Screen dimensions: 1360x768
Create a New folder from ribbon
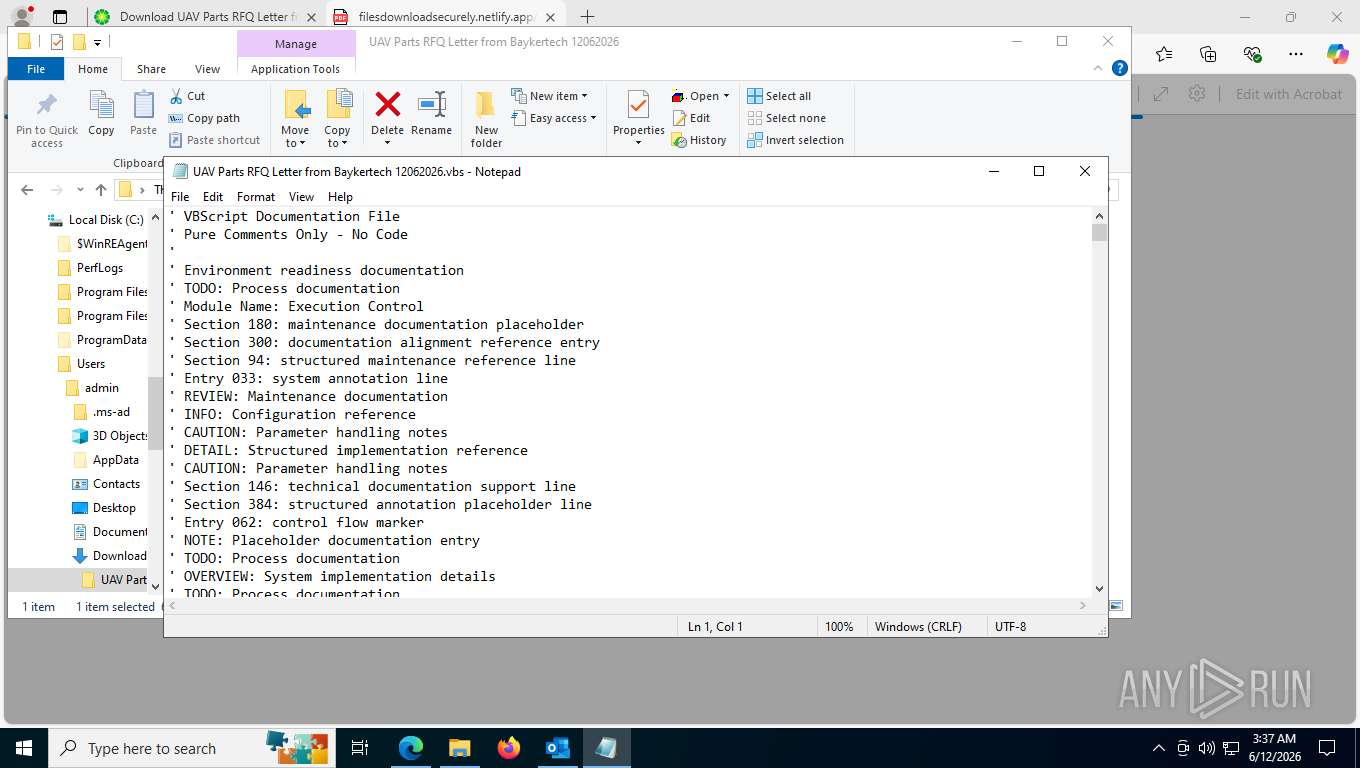tap(486, 119)
